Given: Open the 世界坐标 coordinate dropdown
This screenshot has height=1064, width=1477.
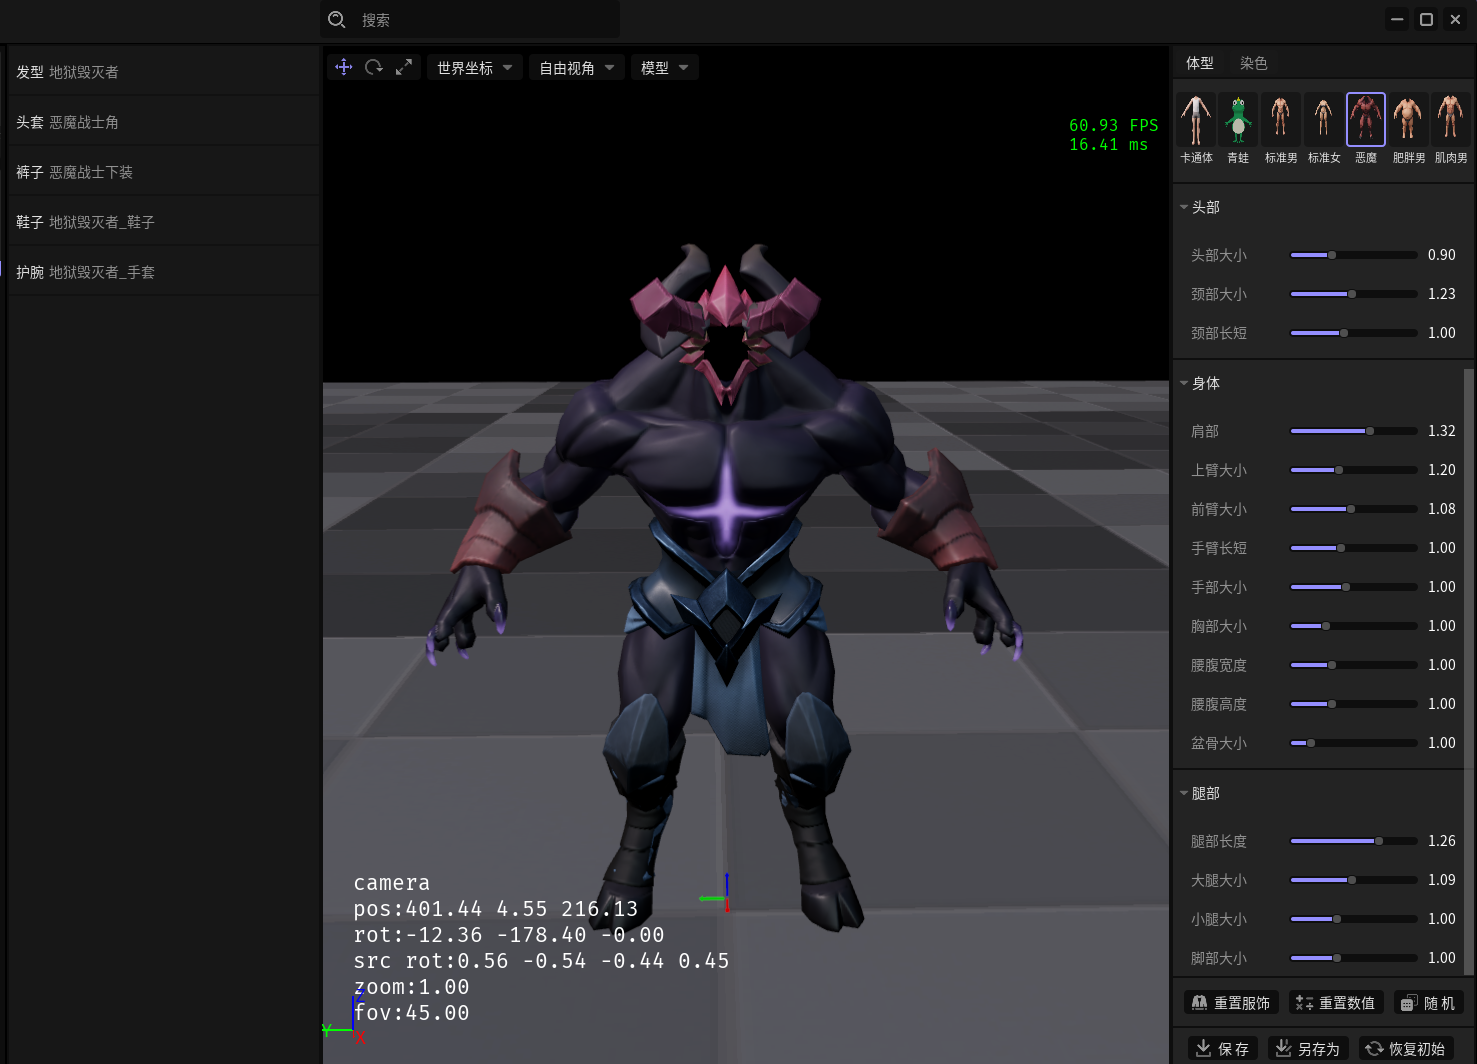Looking at the screenshot, I should coord(475,67).
